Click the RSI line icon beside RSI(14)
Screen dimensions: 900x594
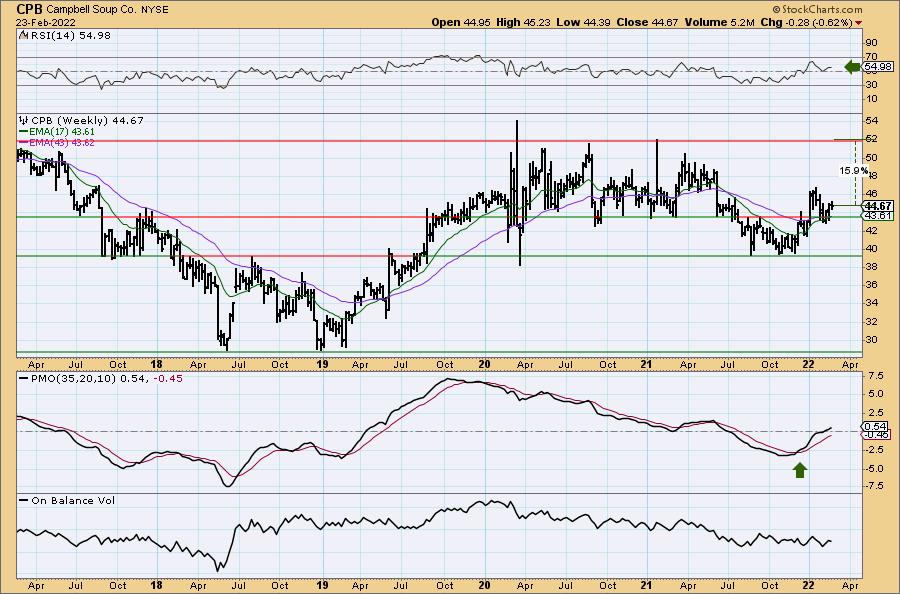pyautogui.click(x=24, y=36)
